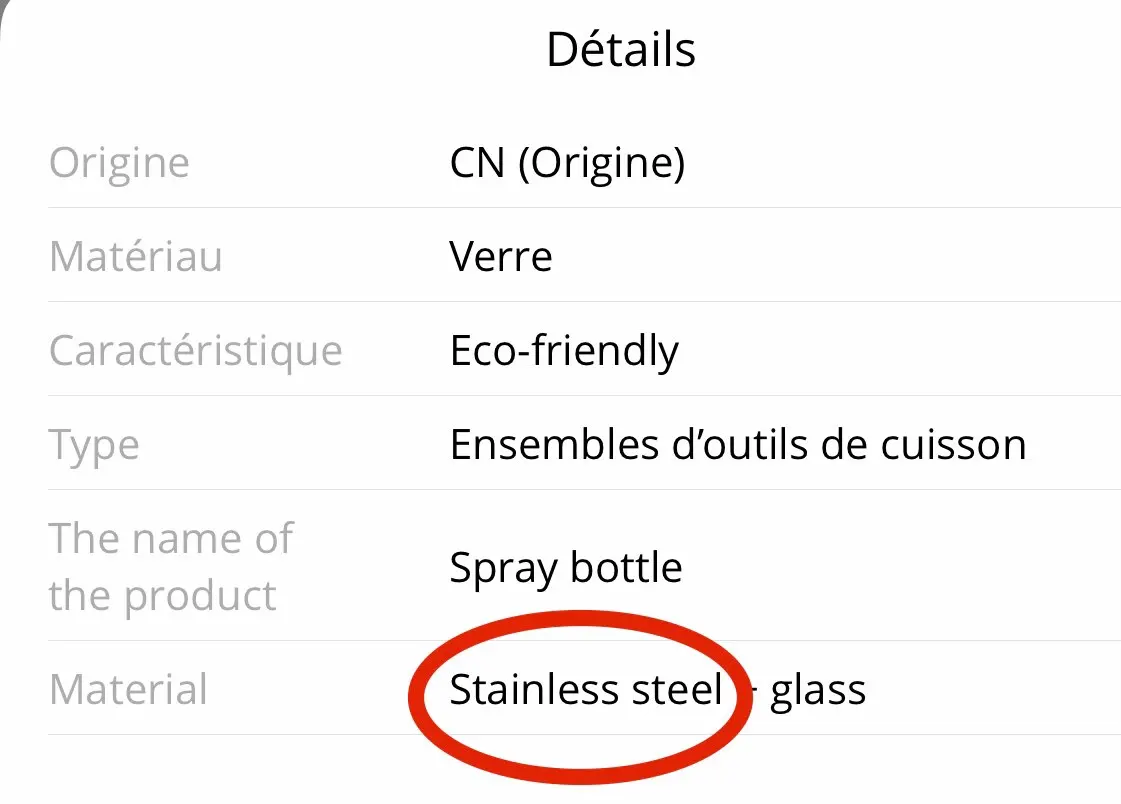Image resolution: width=1121 pixels, height=804 pixels.
Task: Click the word glass
Action: click(818, 690)
